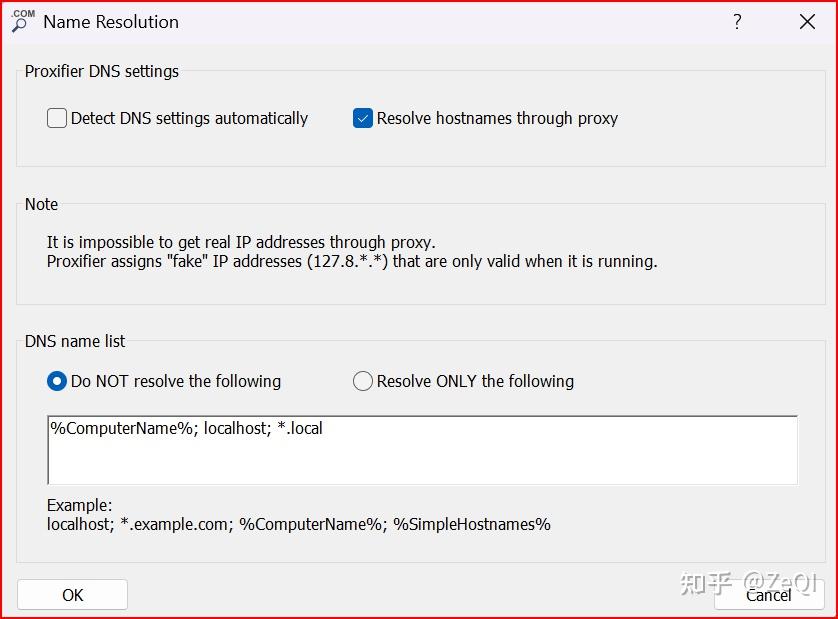838x619 pixels.
Task: Click the Note group heading
Action: coord(42,204)
